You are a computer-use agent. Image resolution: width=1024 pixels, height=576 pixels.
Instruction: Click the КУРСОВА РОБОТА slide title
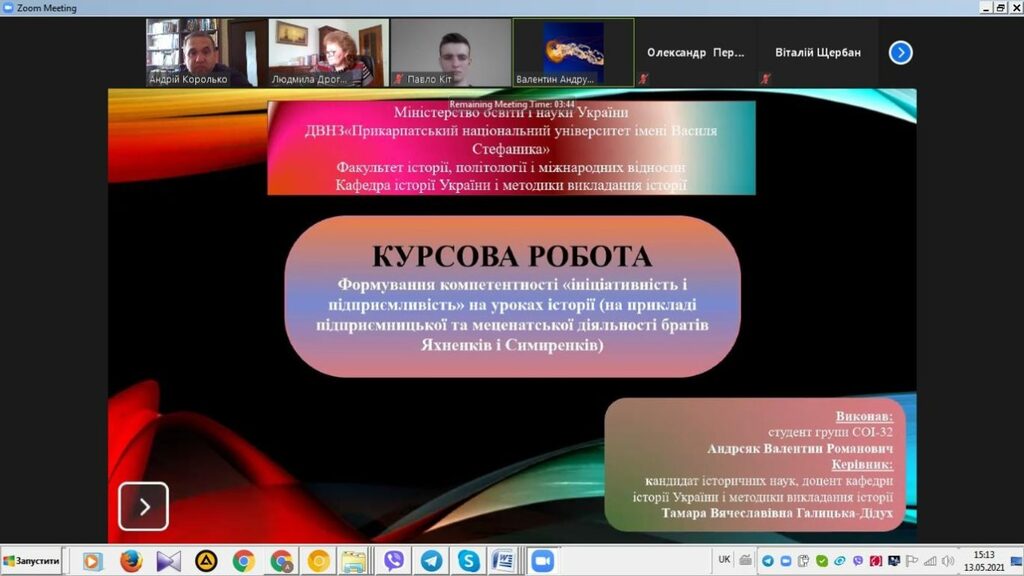tap(511, 257)
